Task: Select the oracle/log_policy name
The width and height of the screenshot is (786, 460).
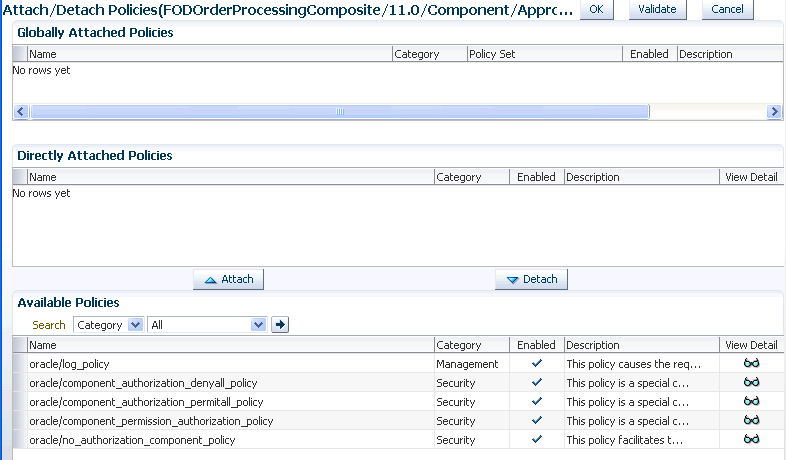Action: (x=69, y=364)
